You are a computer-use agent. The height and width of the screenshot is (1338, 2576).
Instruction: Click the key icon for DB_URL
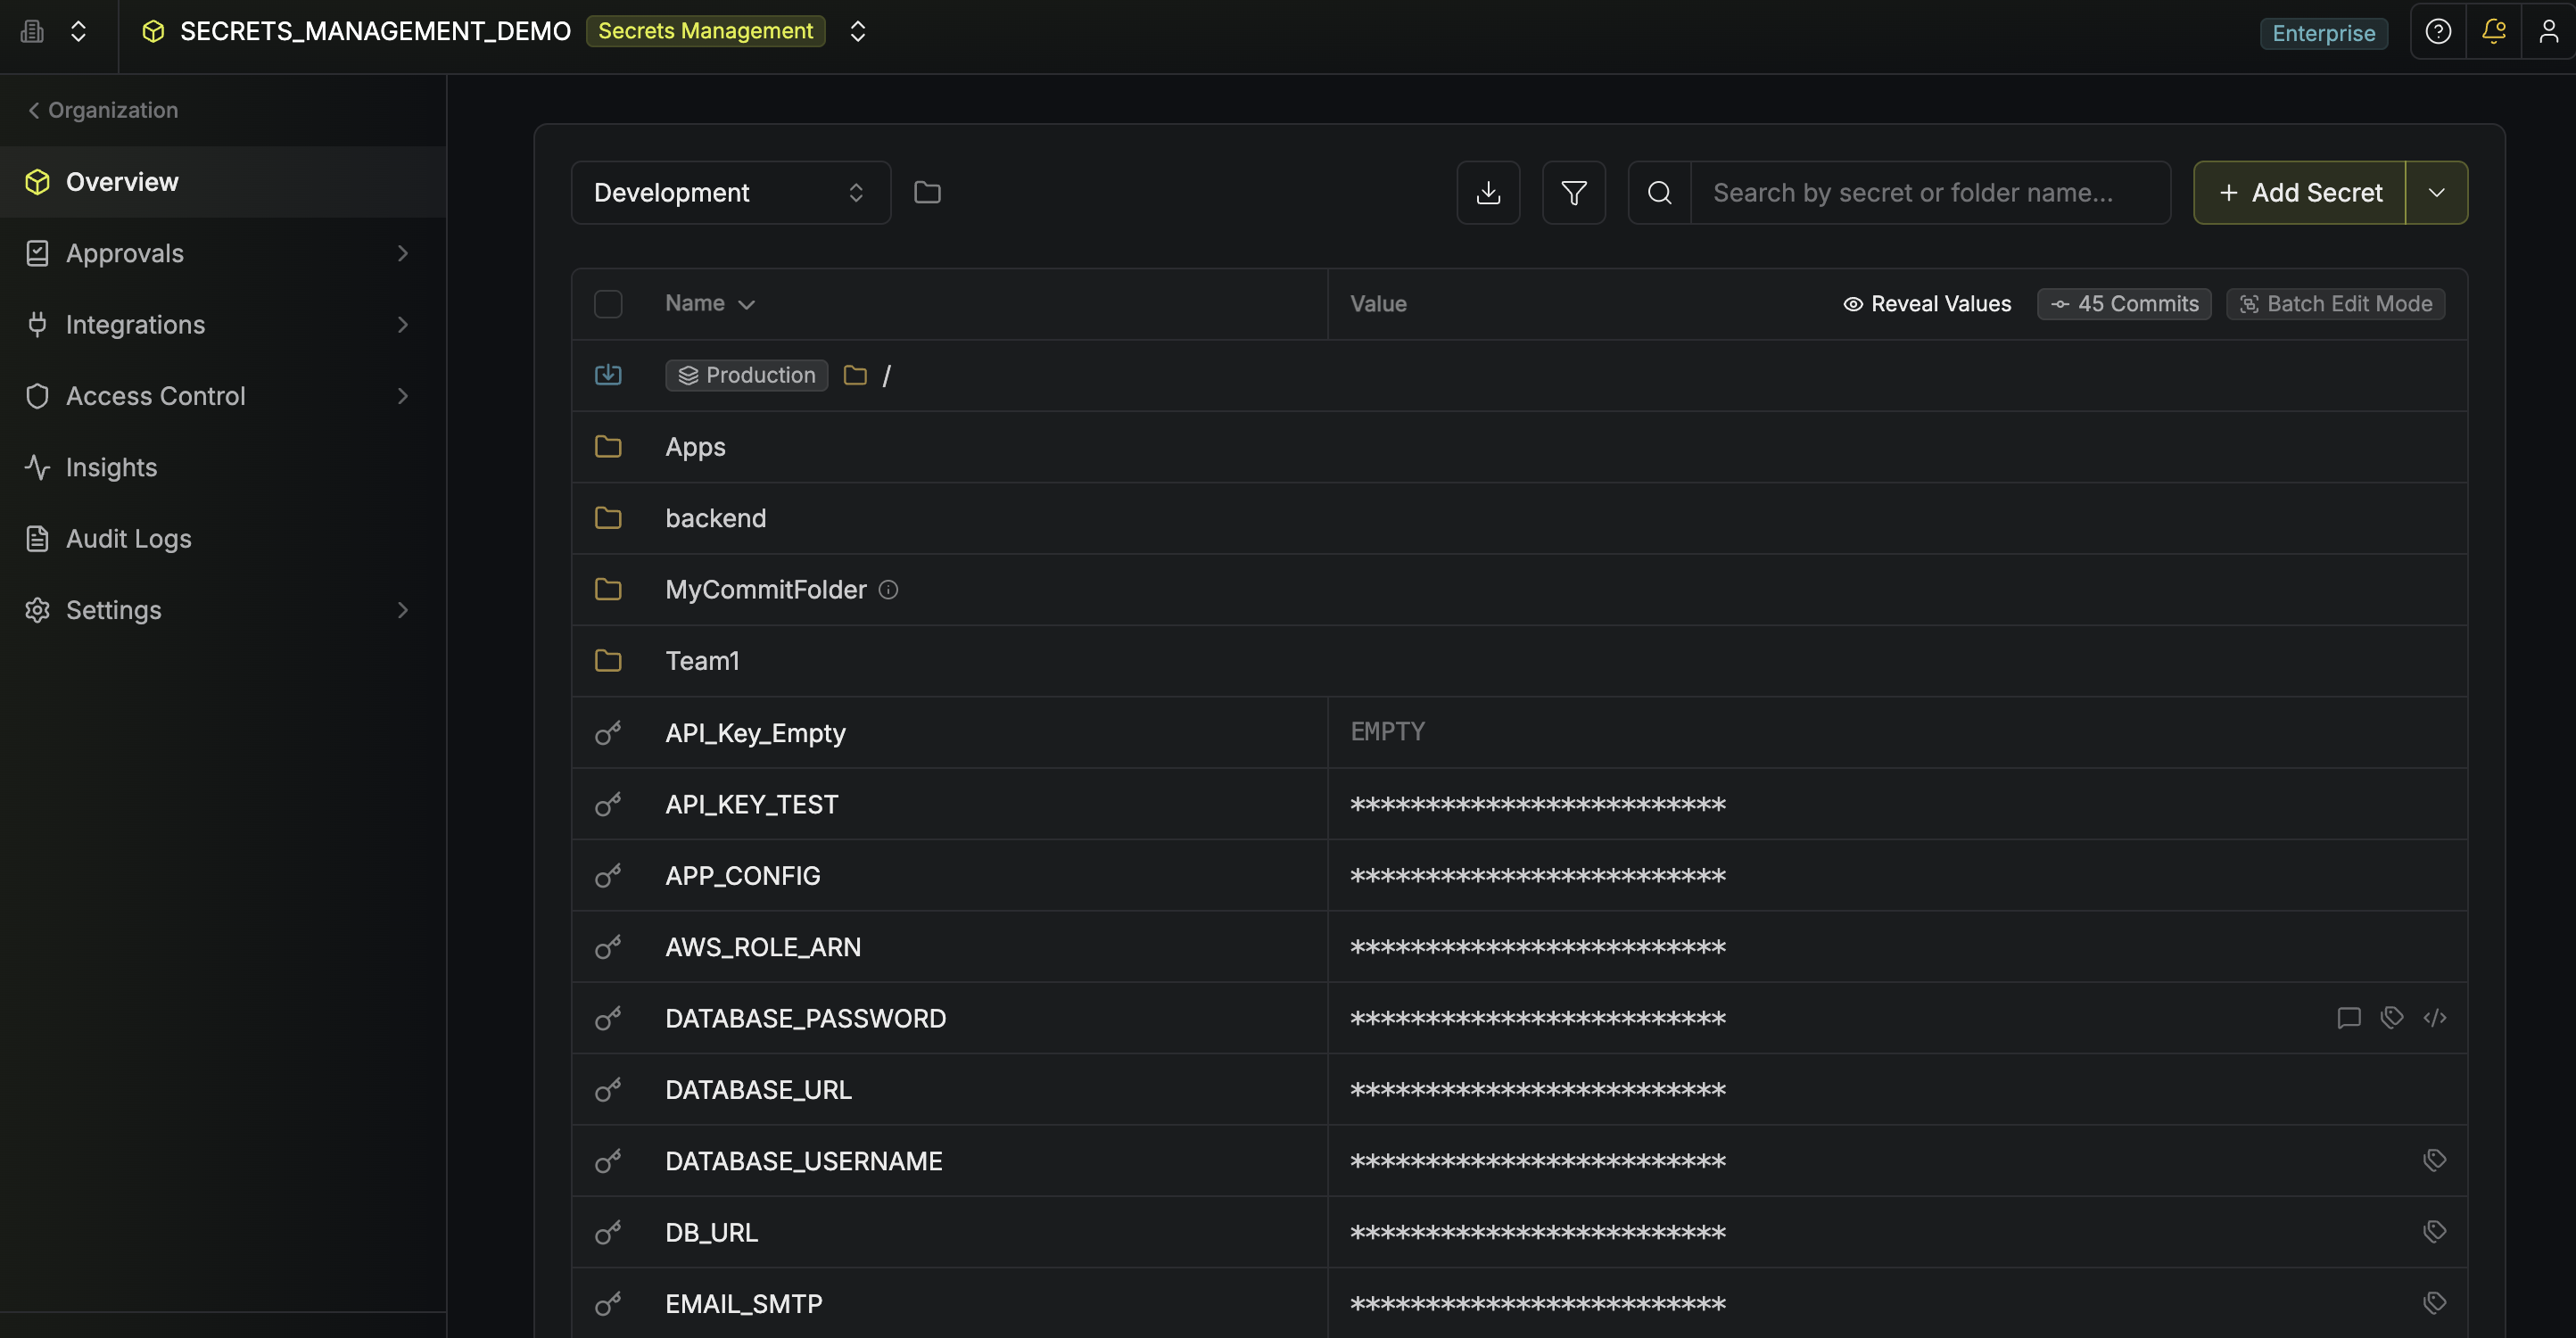coord(608,1232)
